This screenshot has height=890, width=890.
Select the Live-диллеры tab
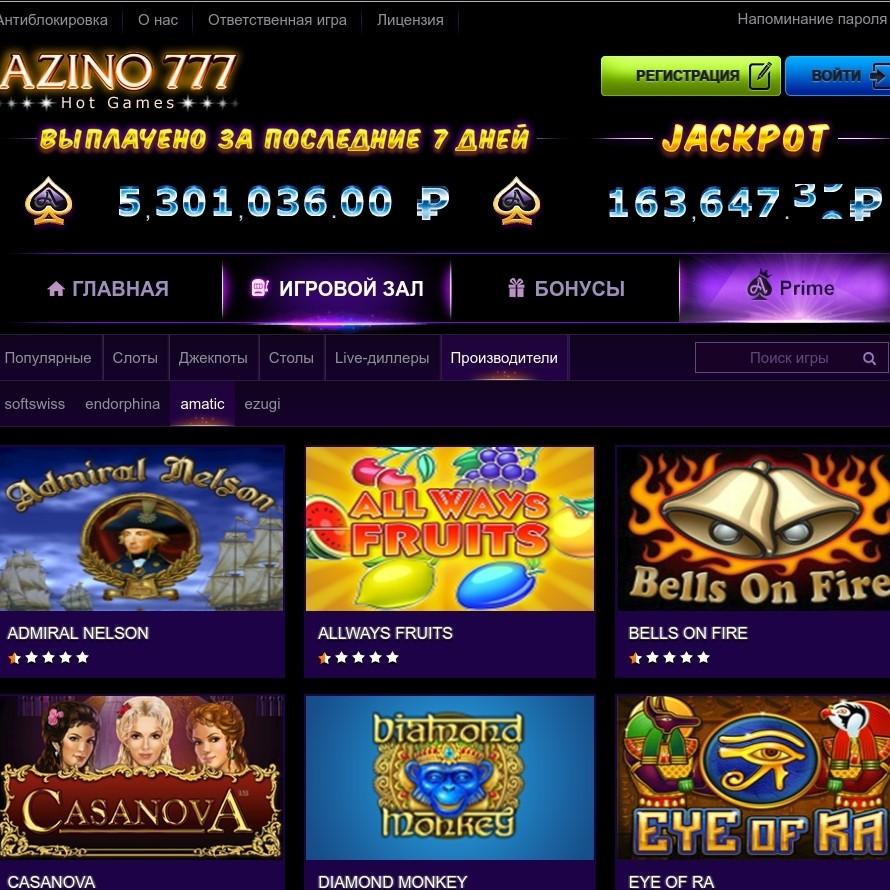(x=382, y=358)
